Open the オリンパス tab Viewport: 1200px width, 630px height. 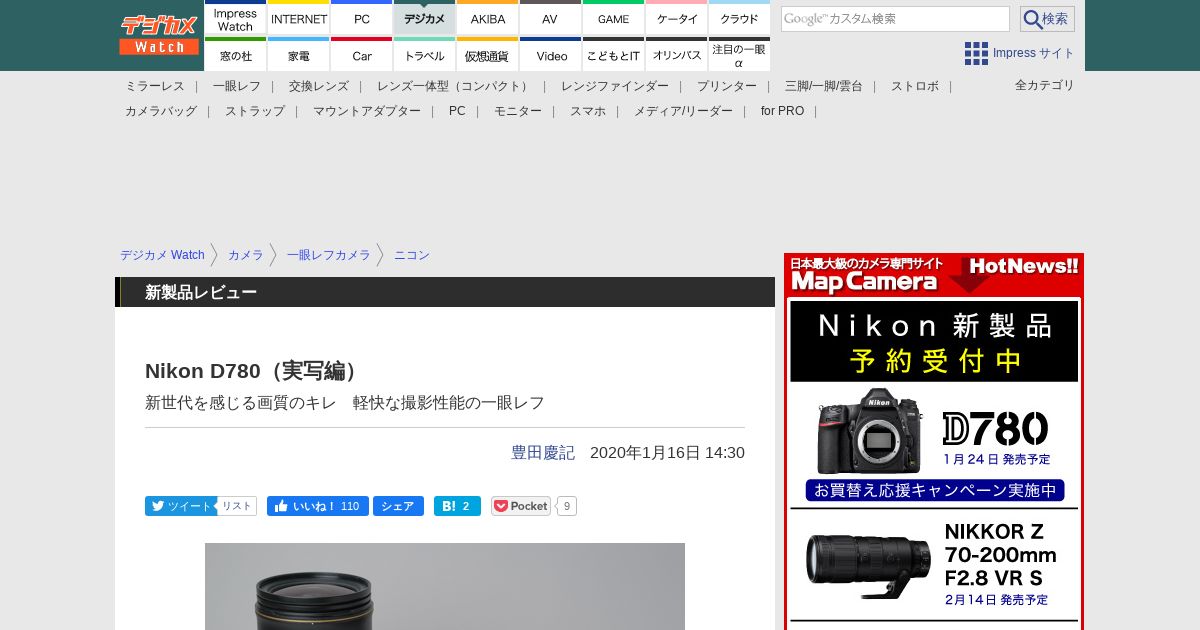tap(677, 55)
